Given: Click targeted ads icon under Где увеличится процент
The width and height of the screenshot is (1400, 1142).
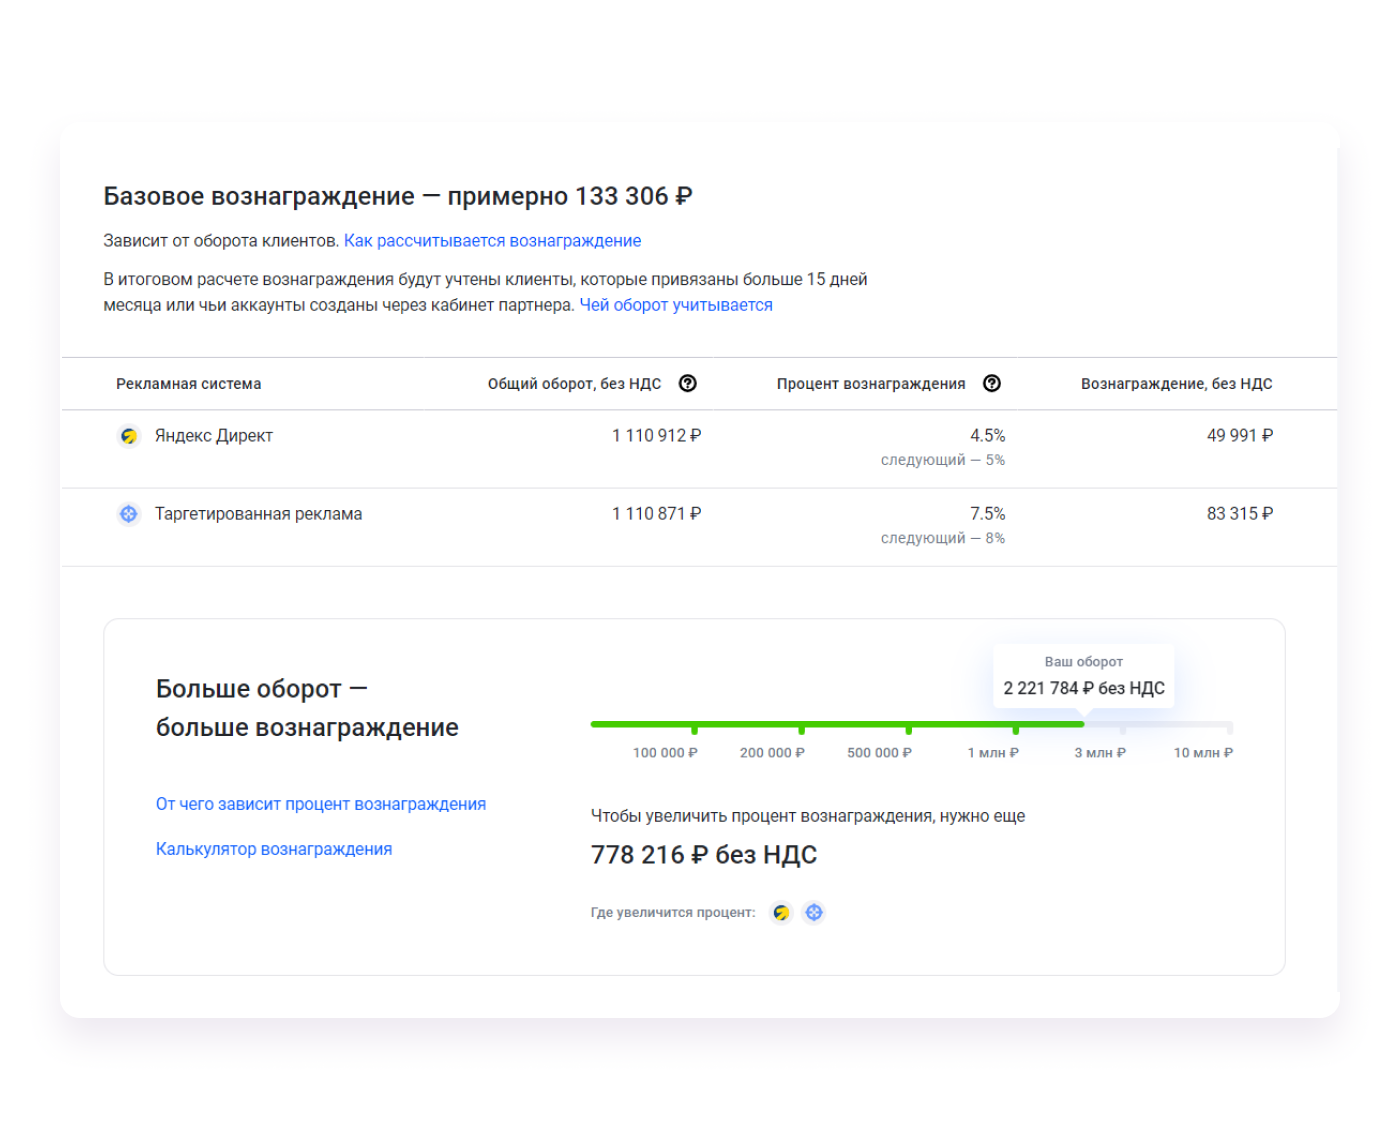Looking at the screenshot, I should point(814,912).
